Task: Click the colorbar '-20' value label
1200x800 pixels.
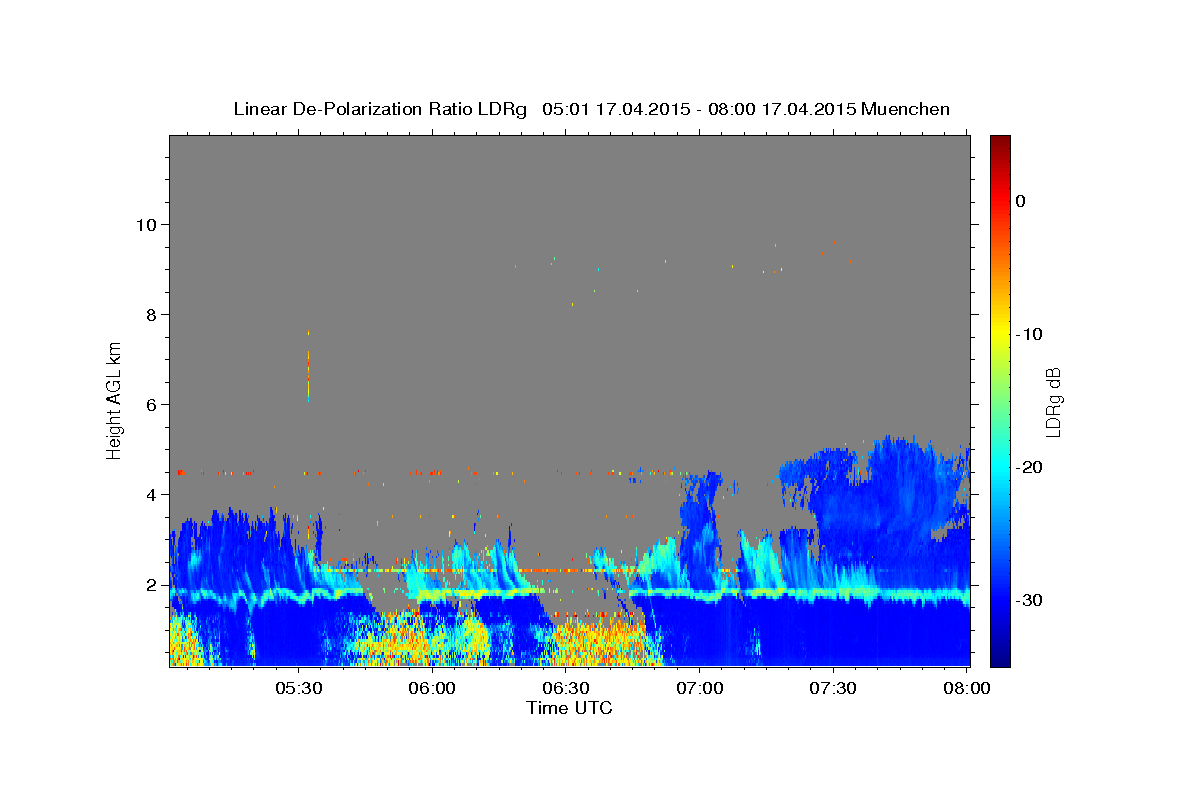Action: pos(1029,467)
